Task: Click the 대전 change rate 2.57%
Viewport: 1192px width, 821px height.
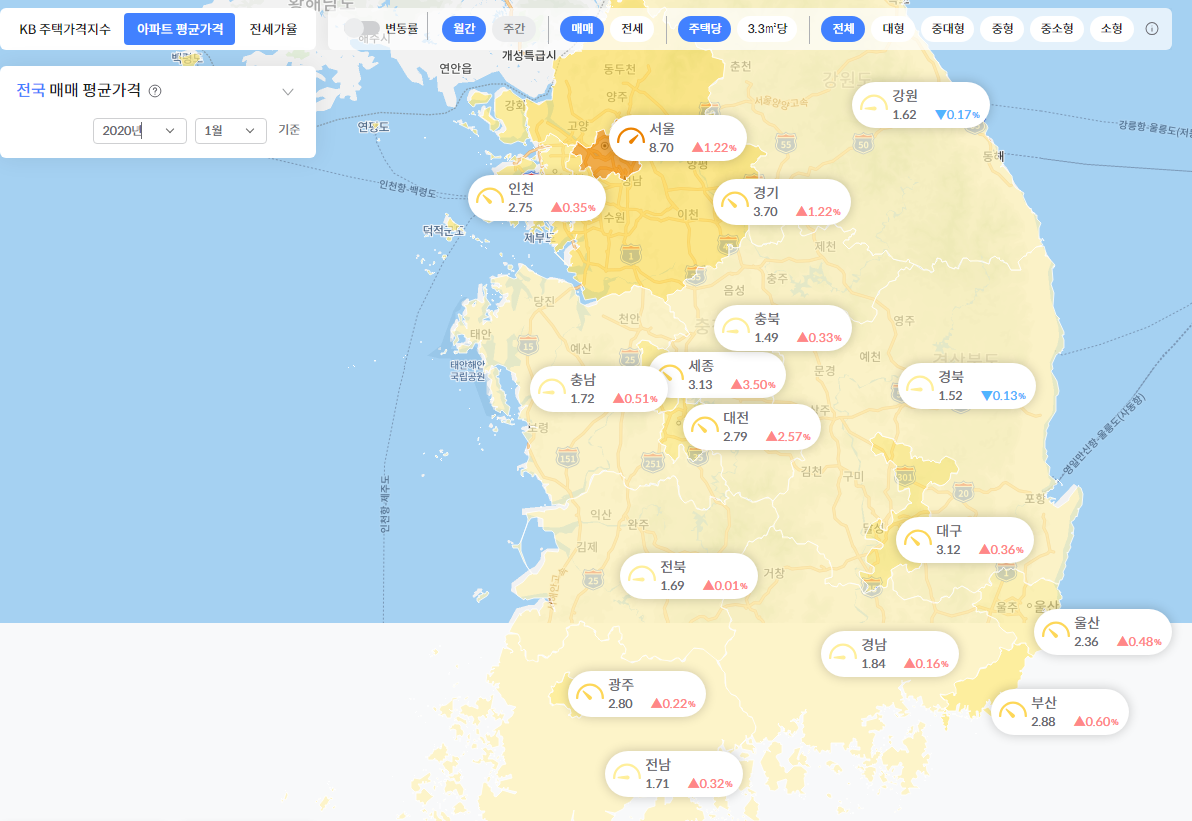Action: tap(788, 436)
